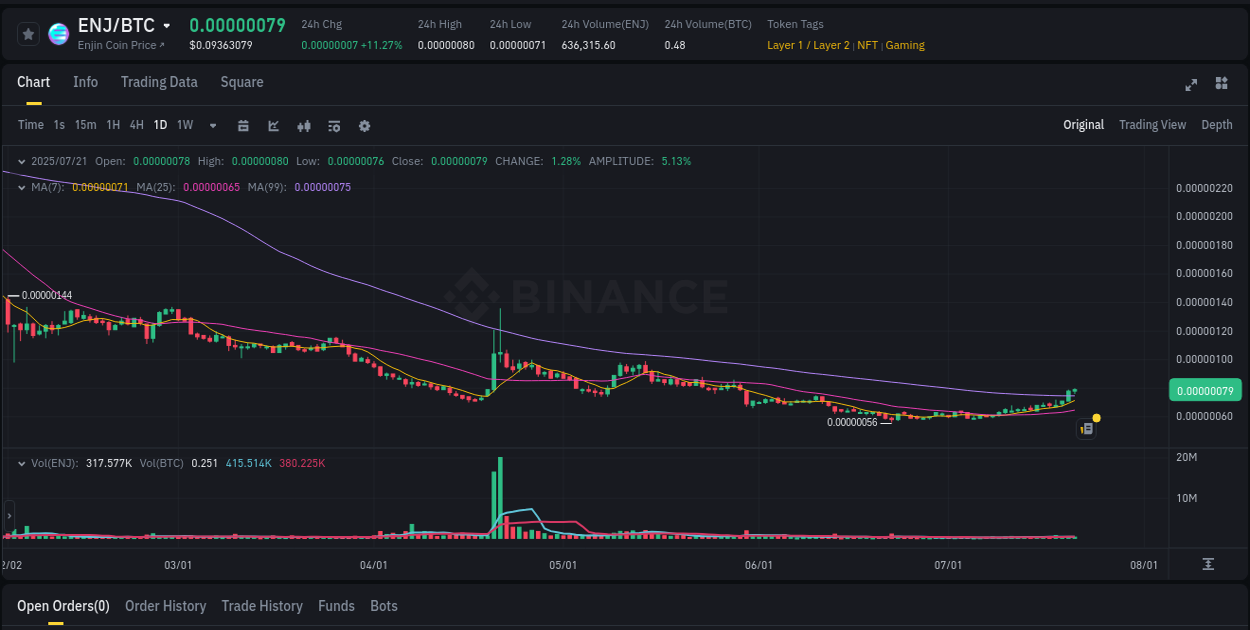
Task: Open the drawing tools chart icon
Action: [x=273, y=126]
